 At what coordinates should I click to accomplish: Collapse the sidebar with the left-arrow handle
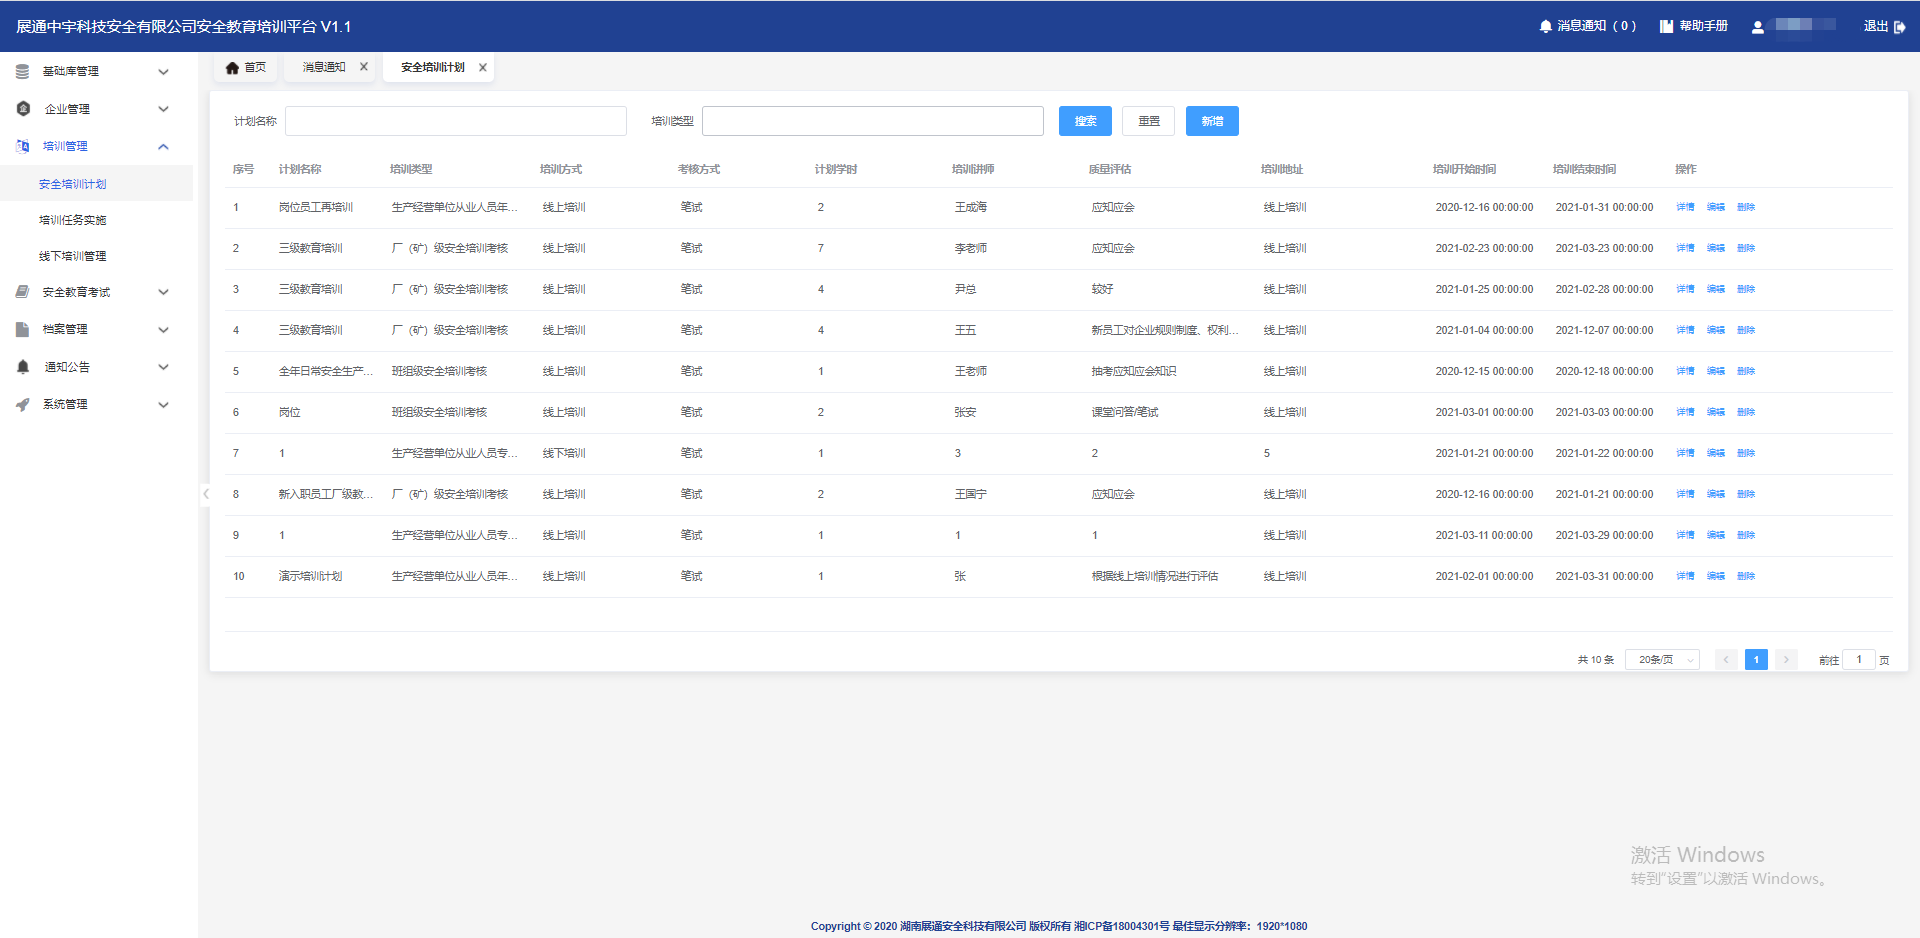[x=205, y=493]
